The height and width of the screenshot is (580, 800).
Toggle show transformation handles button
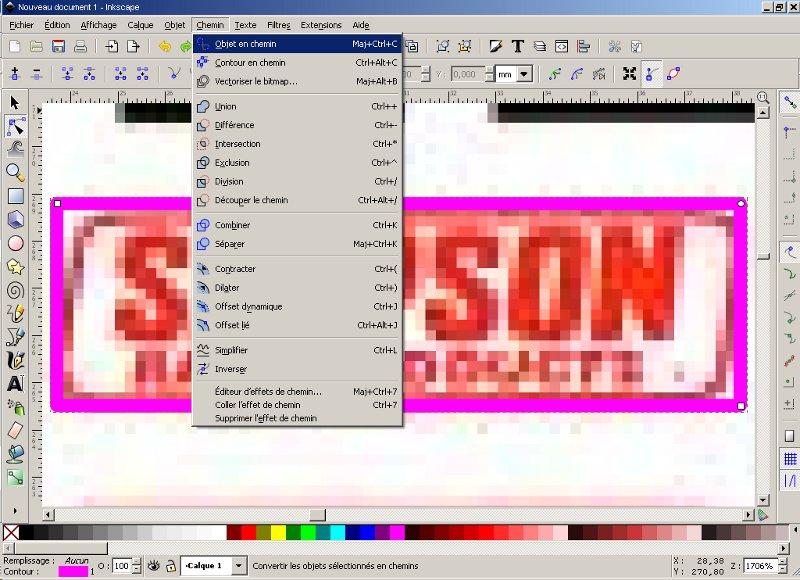[x=629, y=74]
